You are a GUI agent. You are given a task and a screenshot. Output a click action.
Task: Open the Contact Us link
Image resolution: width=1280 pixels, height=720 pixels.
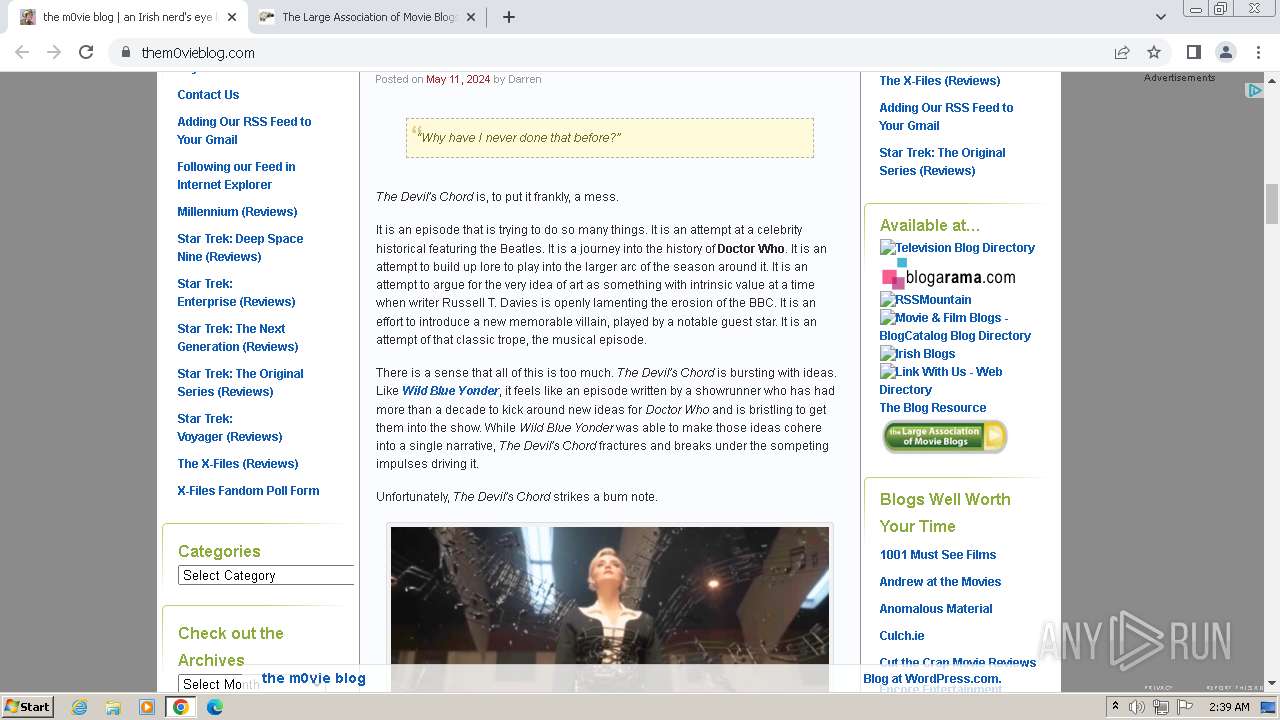tap(208, 94)
